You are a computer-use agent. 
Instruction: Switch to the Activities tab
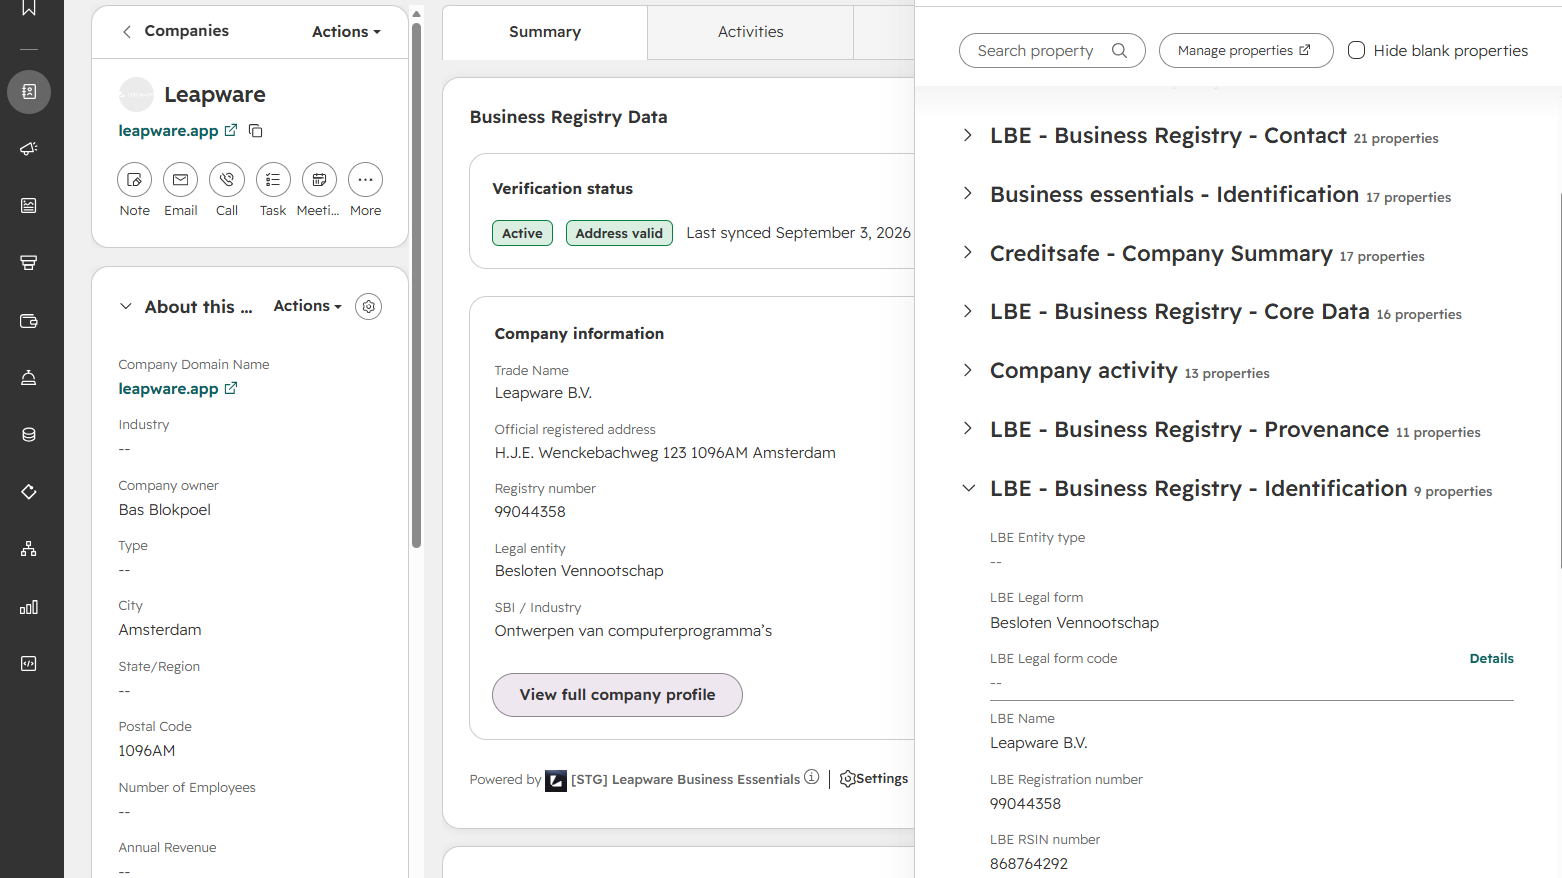pyautogui.click(x=751, y=32)
